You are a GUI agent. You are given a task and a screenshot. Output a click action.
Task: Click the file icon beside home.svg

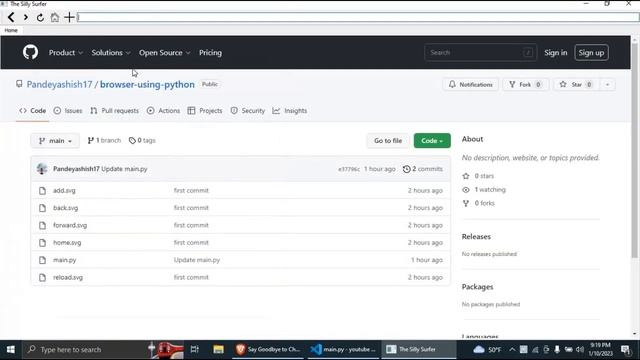pos(42,243)
